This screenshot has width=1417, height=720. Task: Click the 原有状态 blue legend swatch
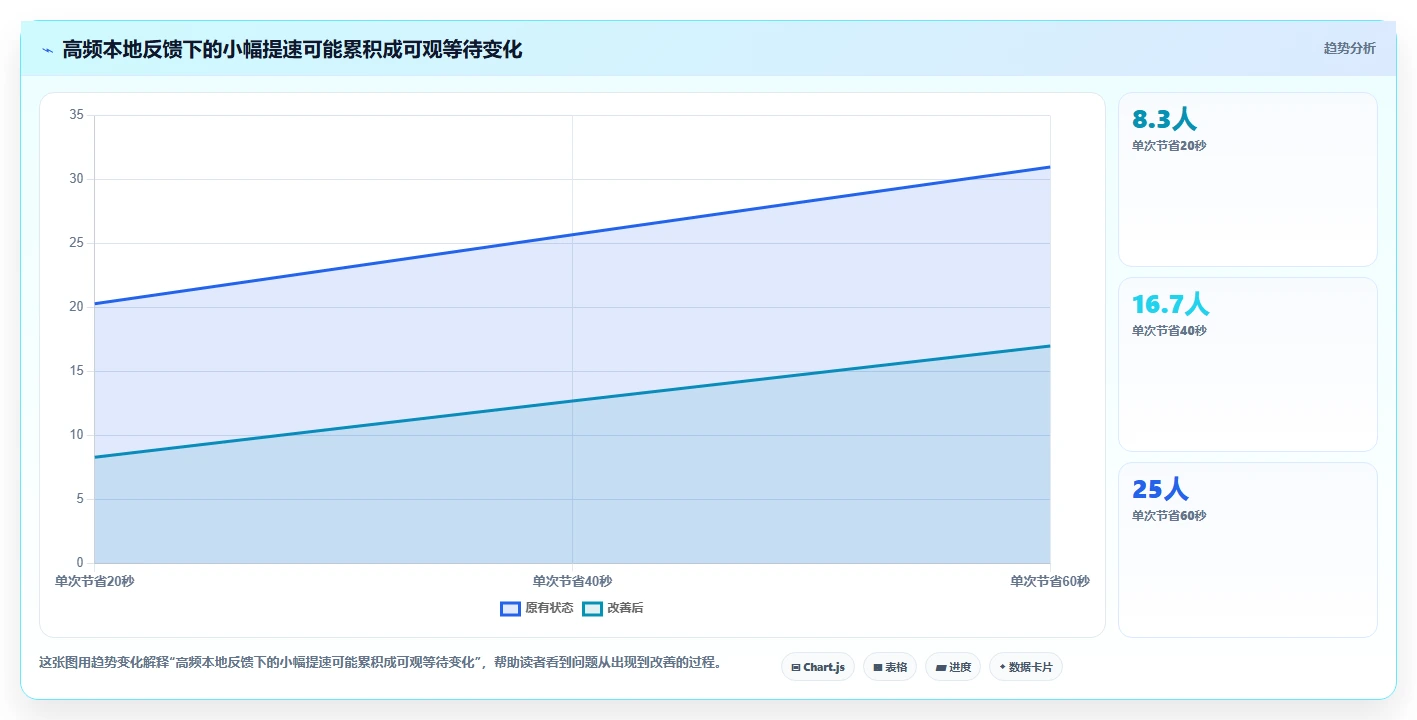[x=510, y=608]
